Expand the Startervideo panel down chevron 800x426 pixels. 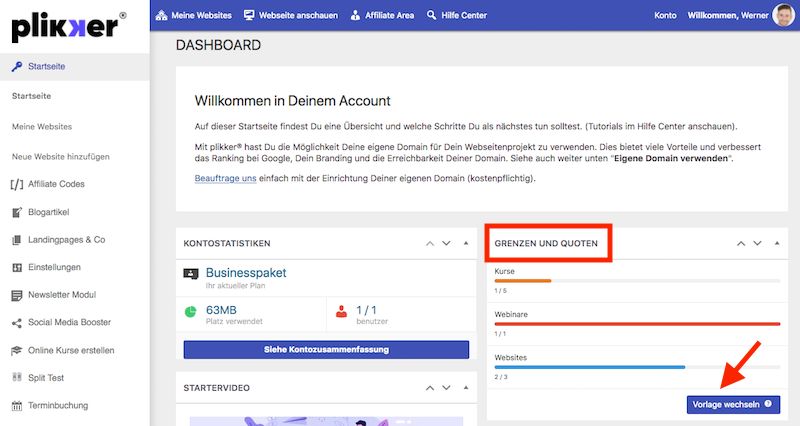(x=447, y=387)
